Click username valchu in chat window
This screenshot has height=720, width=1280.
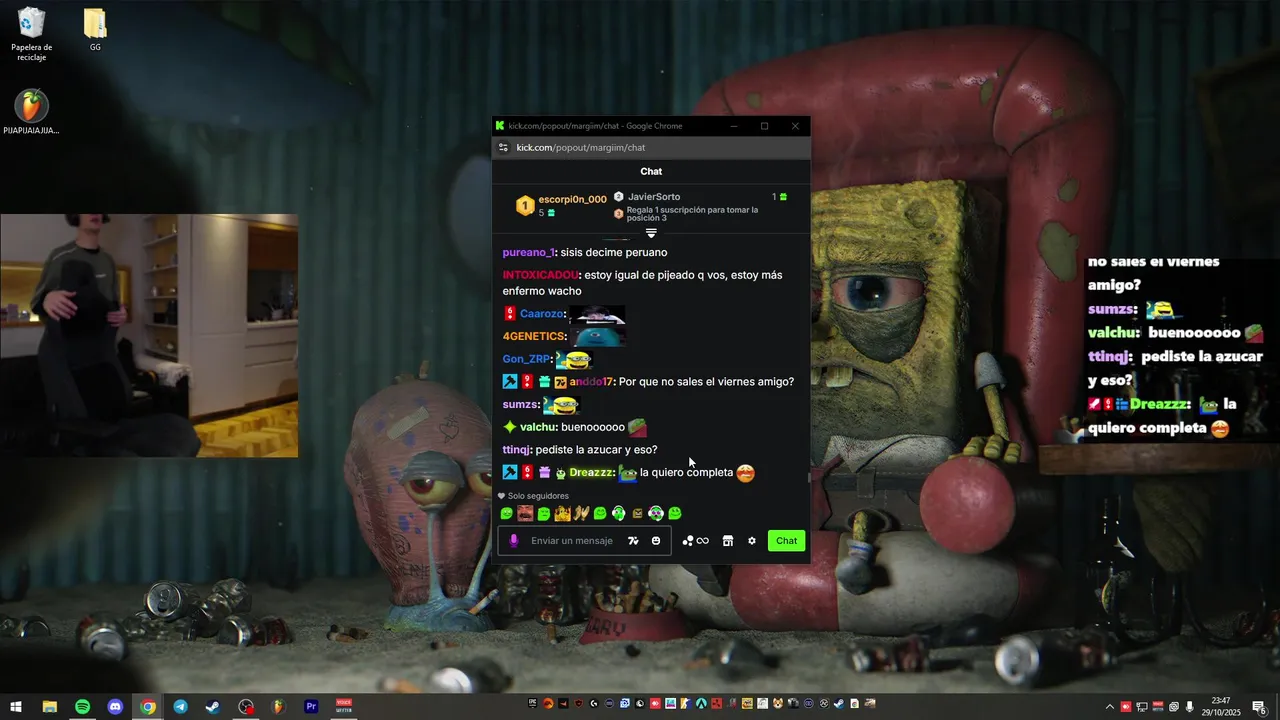pyautogui.click(x=538, y=428)
